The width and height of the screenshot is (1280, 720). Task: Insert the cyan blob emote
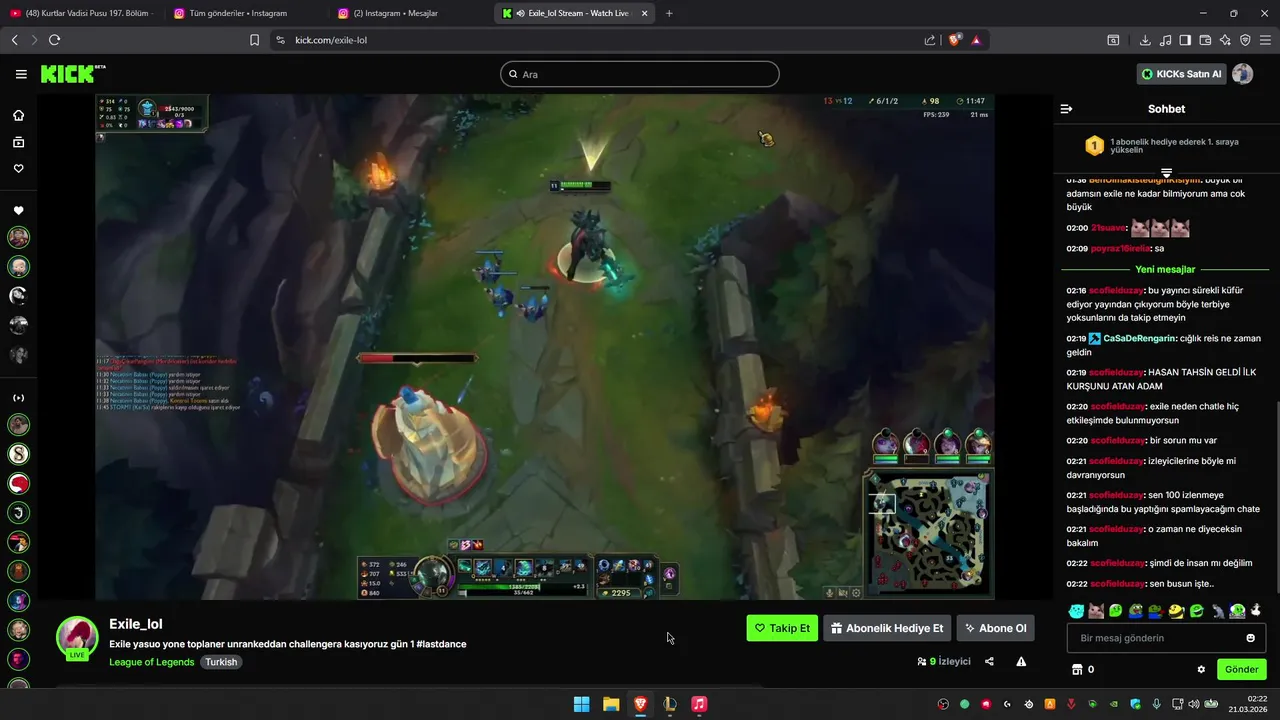point(1076,610)
